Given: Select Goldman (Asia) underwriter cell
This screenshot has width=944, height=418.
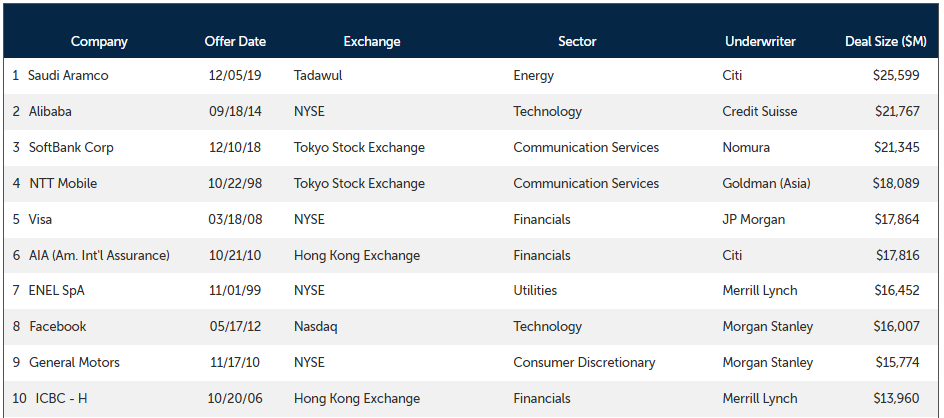Looking at the screenshot, I should (x=766, y=183).
